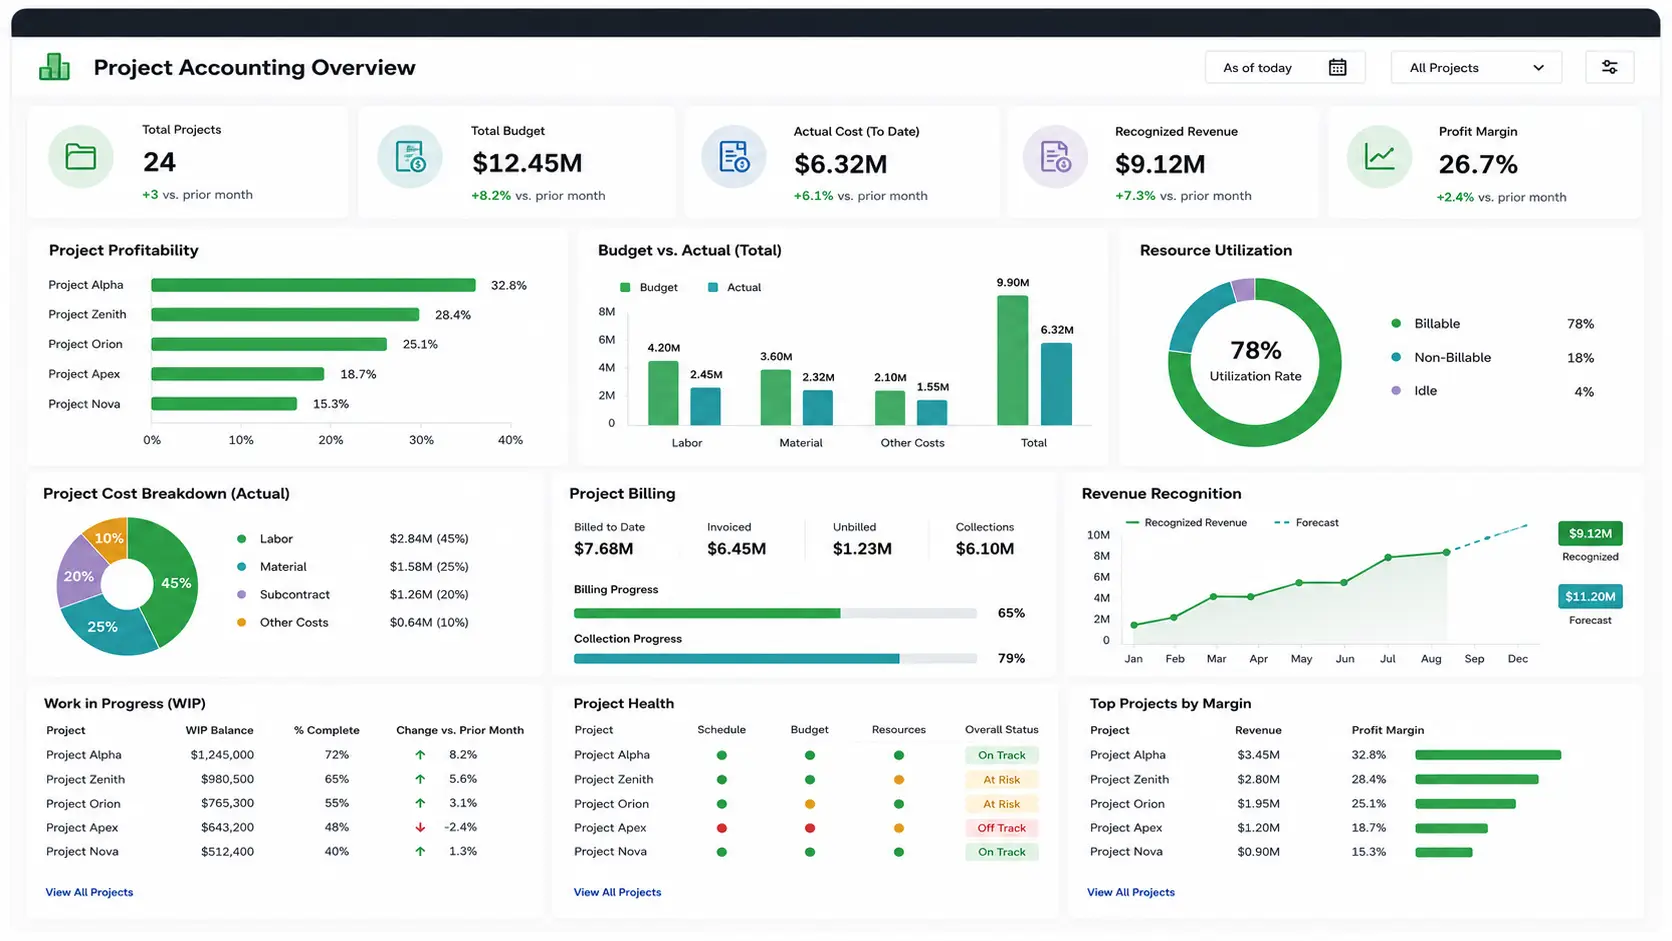1672x941 pixels.
Task: Click the up arrow in Project Alpha WIP row
Action: click(420, 755)
